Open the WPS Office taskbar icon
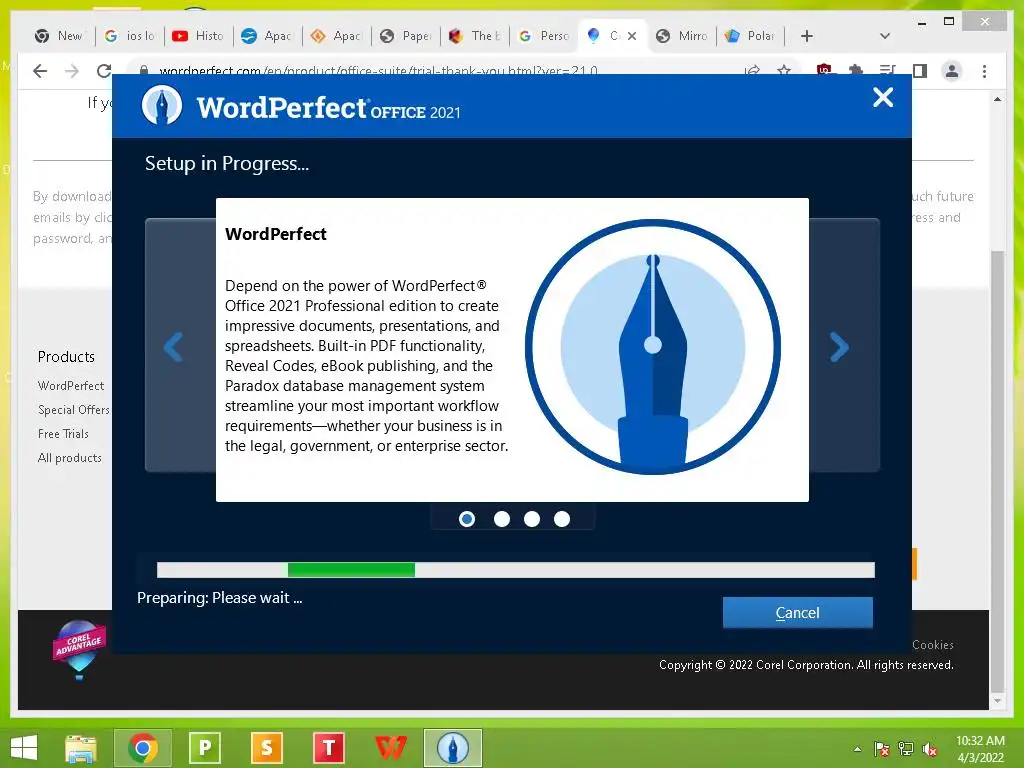 point(391,748)
